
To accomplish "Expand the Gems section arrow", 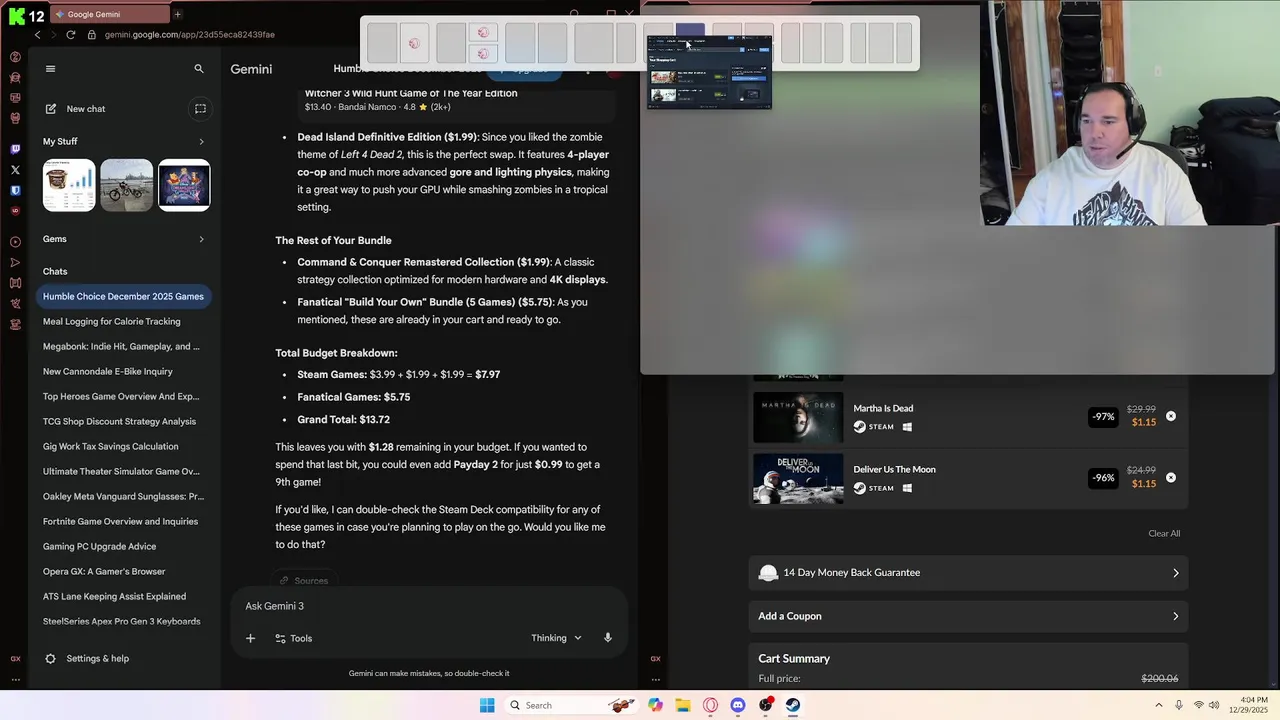I will point(201,239).
